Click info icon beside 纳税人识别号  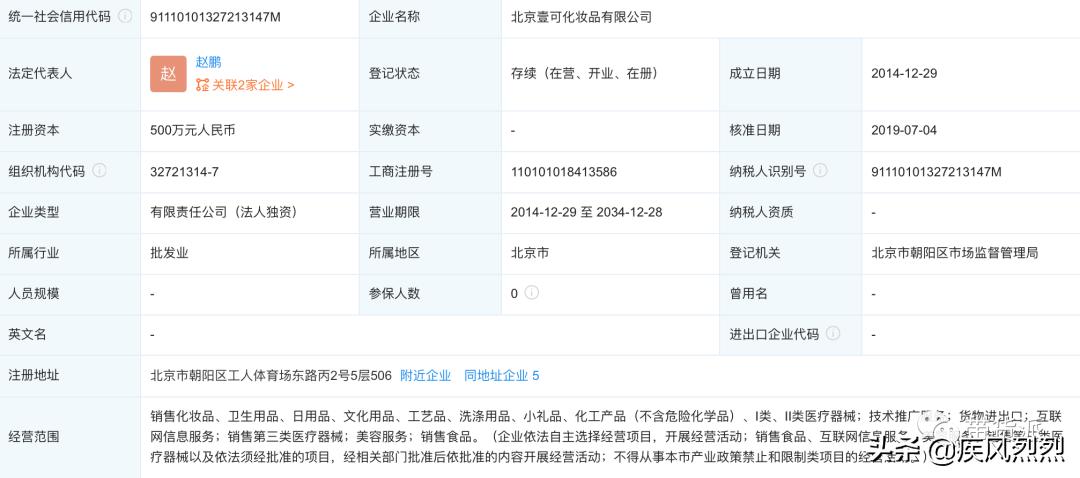pos(820,171)
